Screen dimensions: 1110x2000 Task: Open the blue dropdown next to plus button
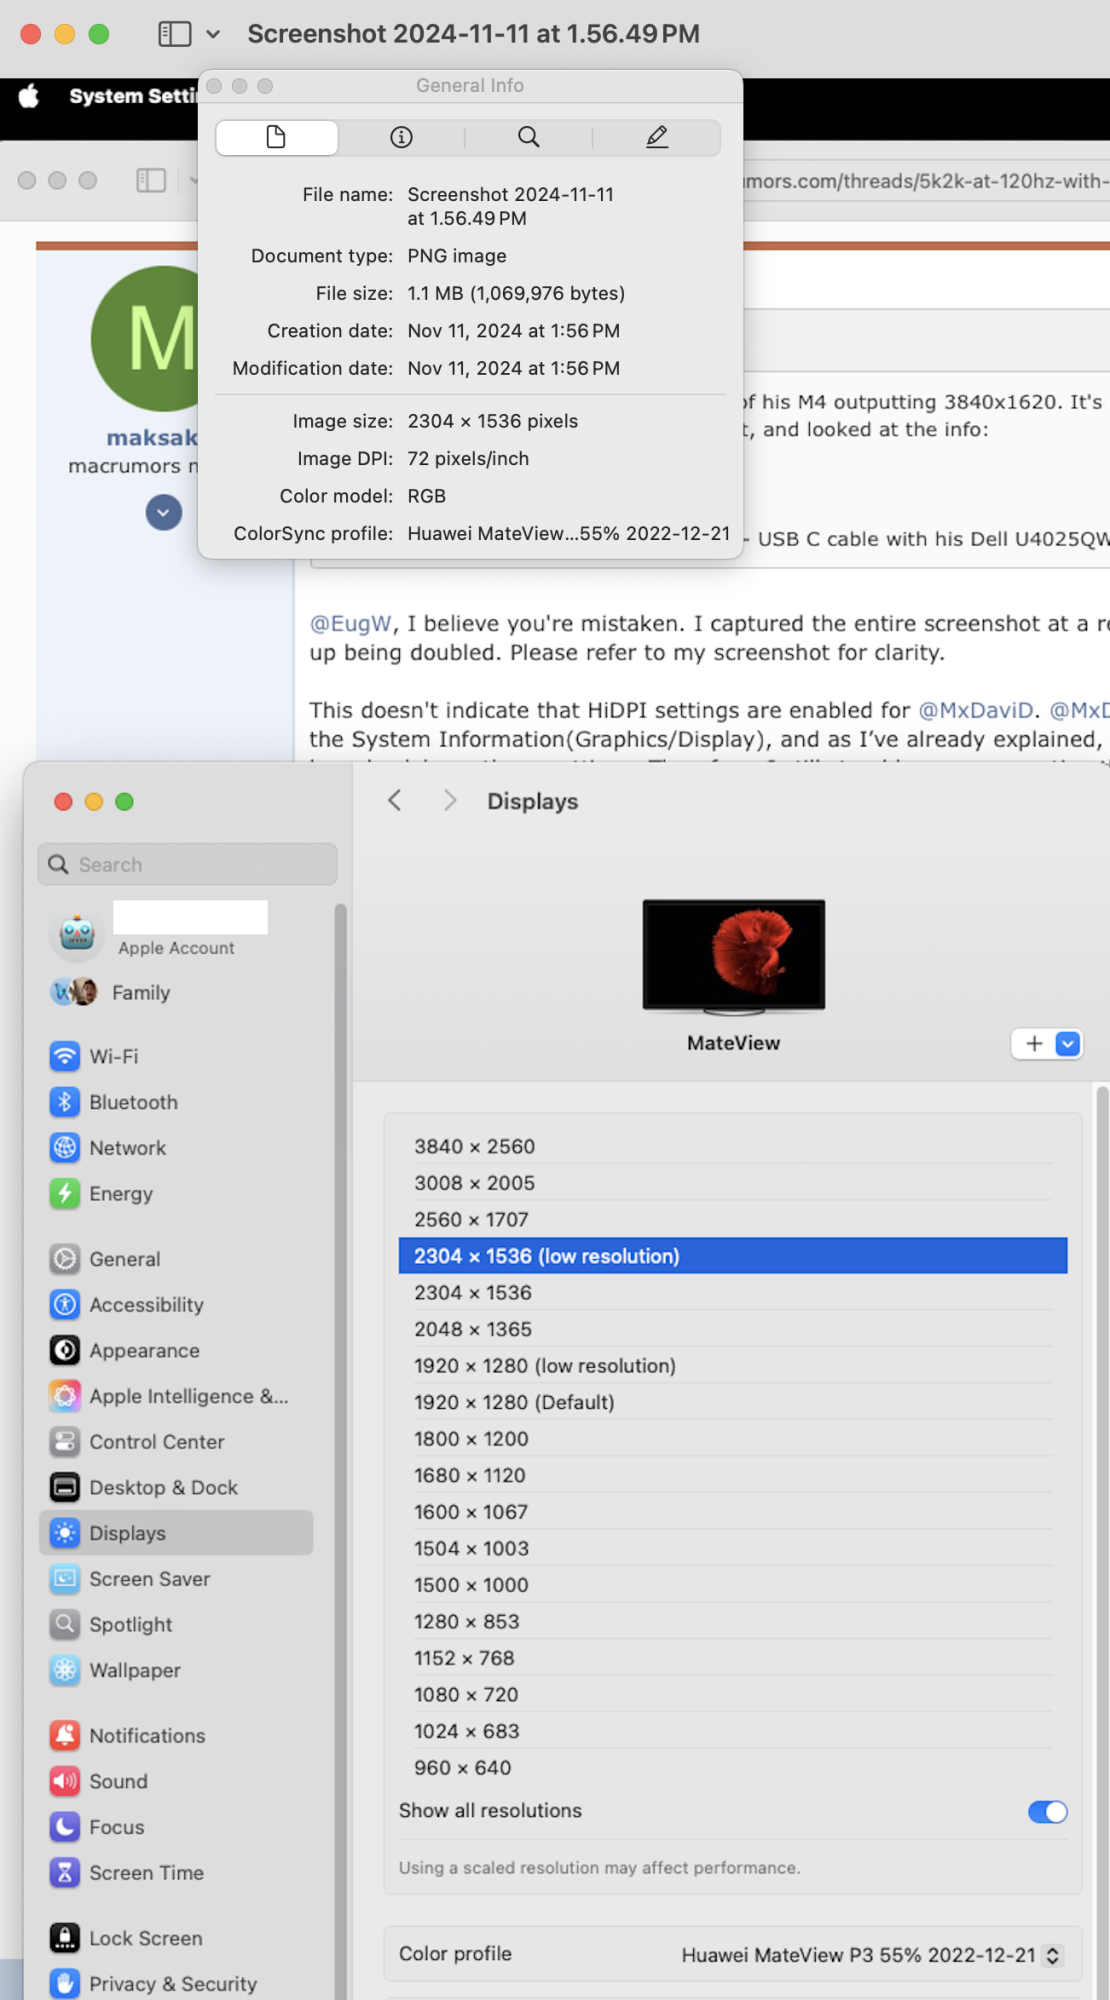coord(1068,1045)
